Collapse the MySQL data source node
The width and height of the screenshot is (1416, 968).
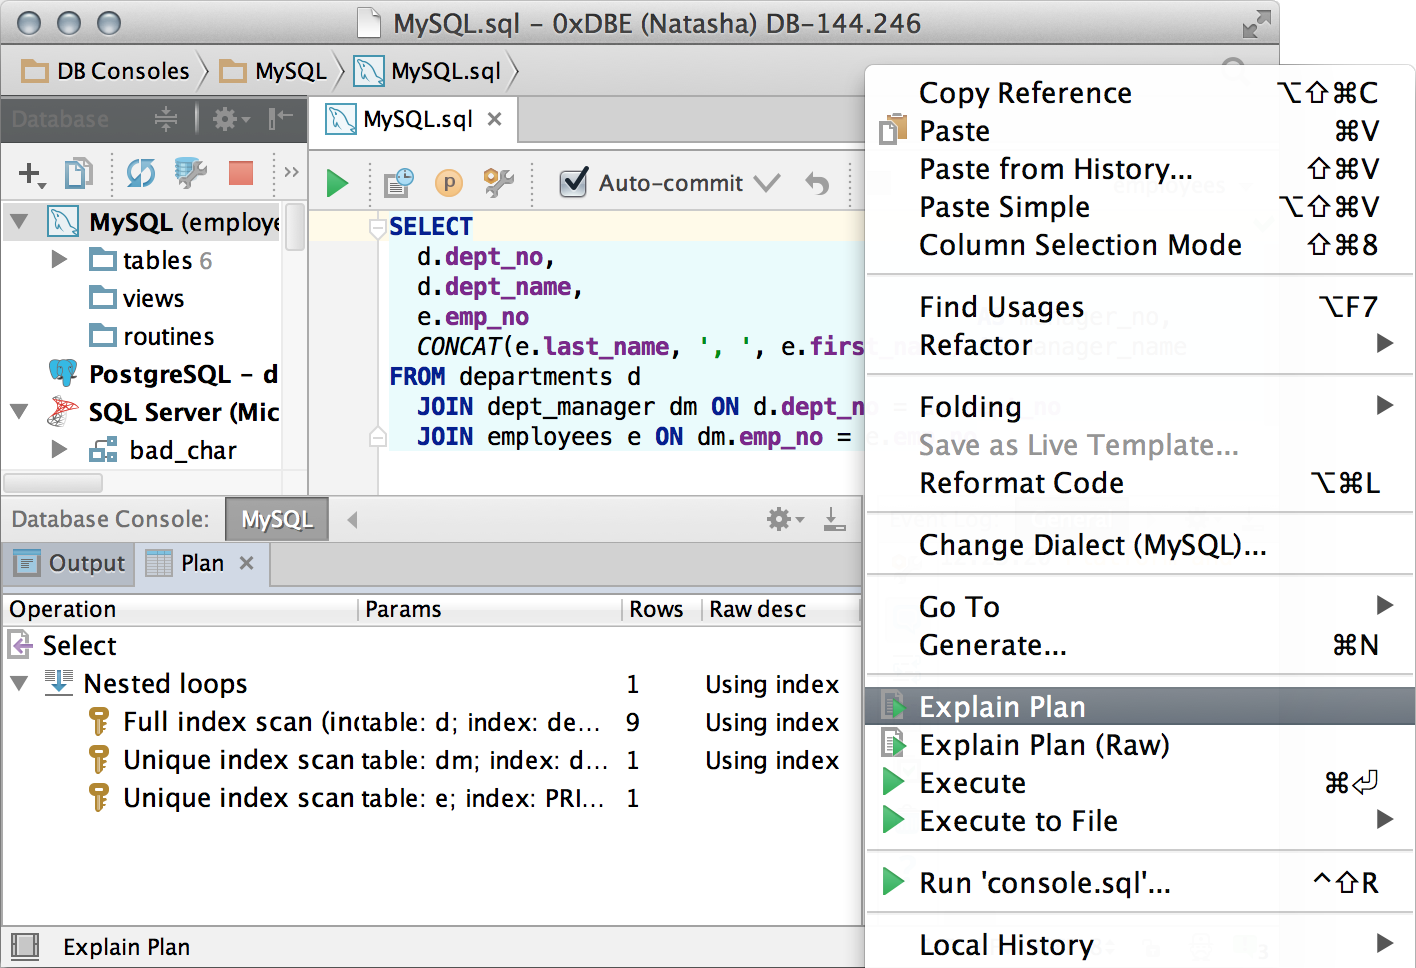[19, 221]
